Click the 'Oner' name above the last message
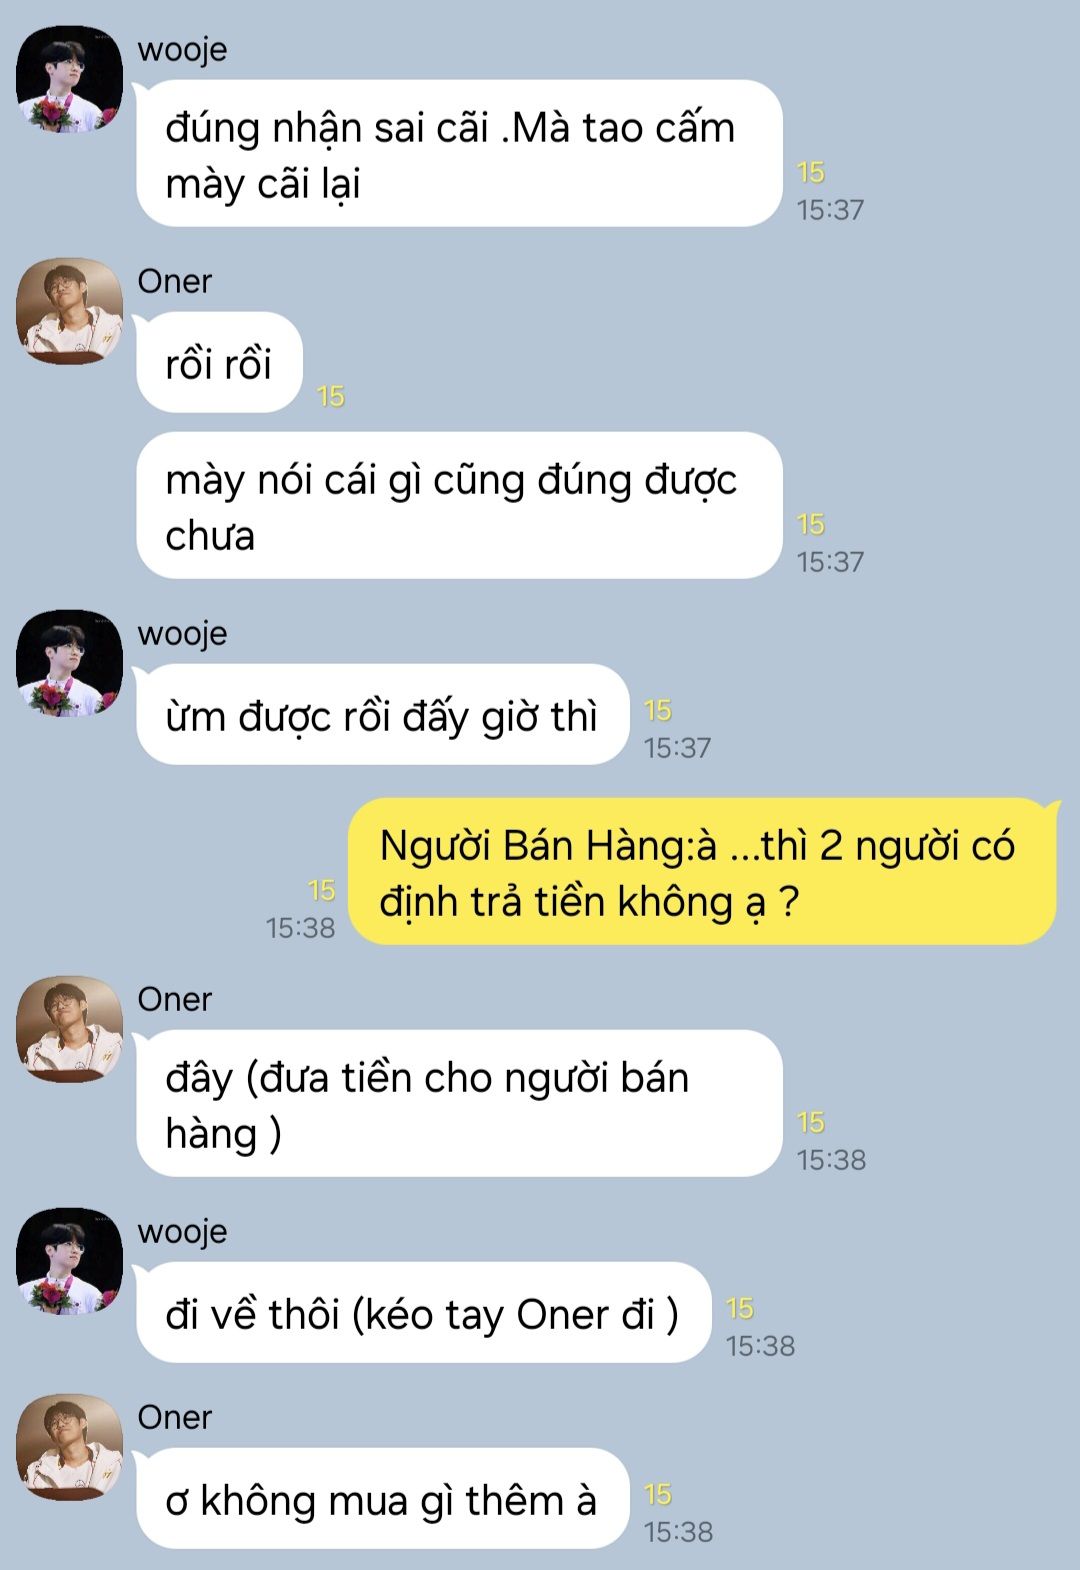The width and height of the screenshot is (1080, 1570). 175,1417
